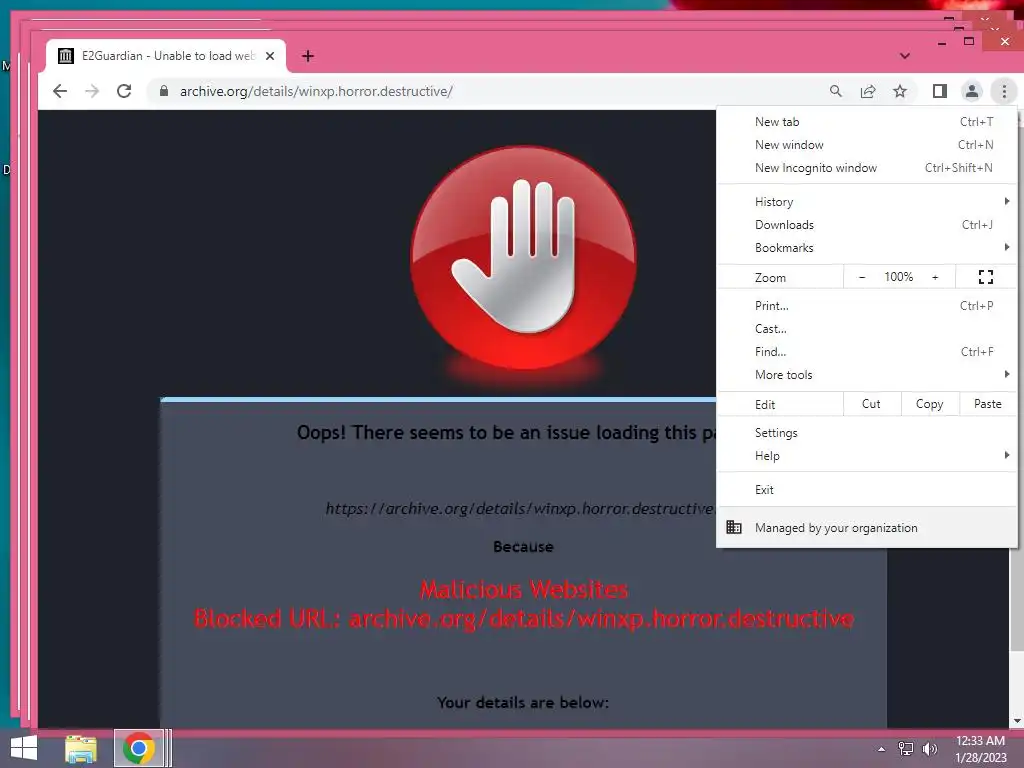The image size is (1024, 768).
Task: View site info via the padlock icon
Action: click(164, 91)
